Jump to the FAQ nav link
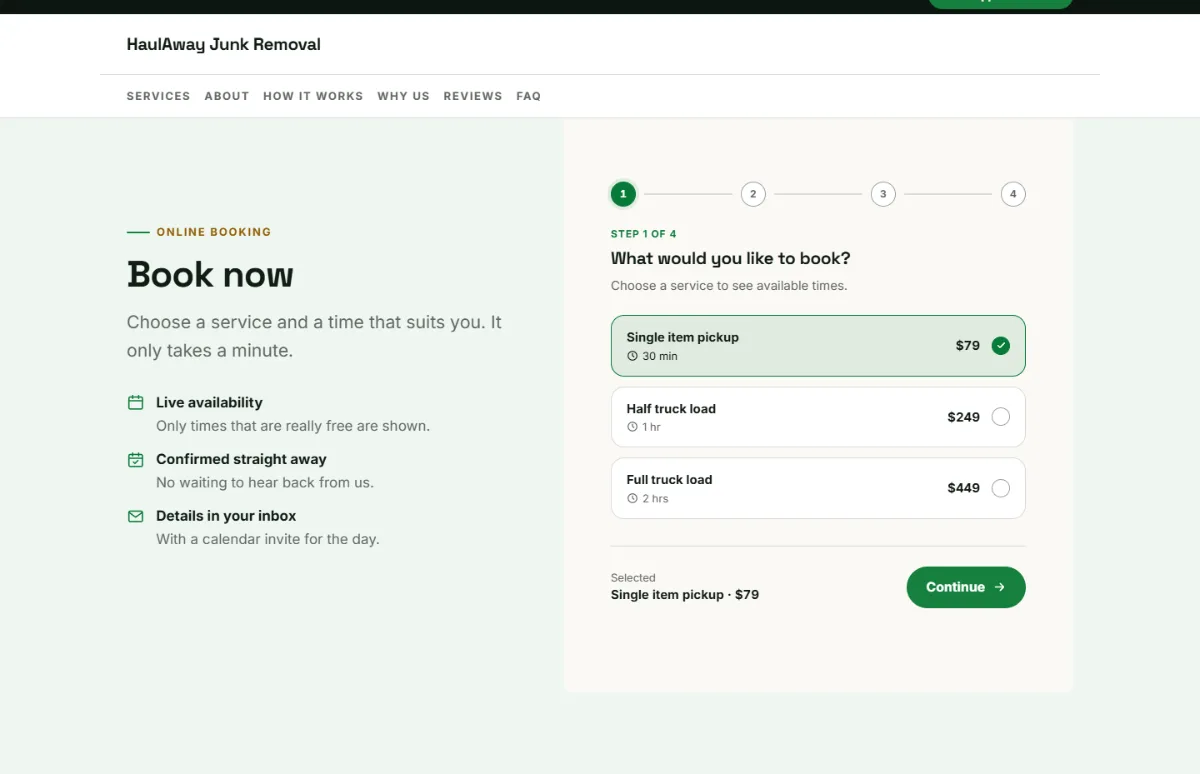Viewport: 1200px width, 774px height. [529, 96]
